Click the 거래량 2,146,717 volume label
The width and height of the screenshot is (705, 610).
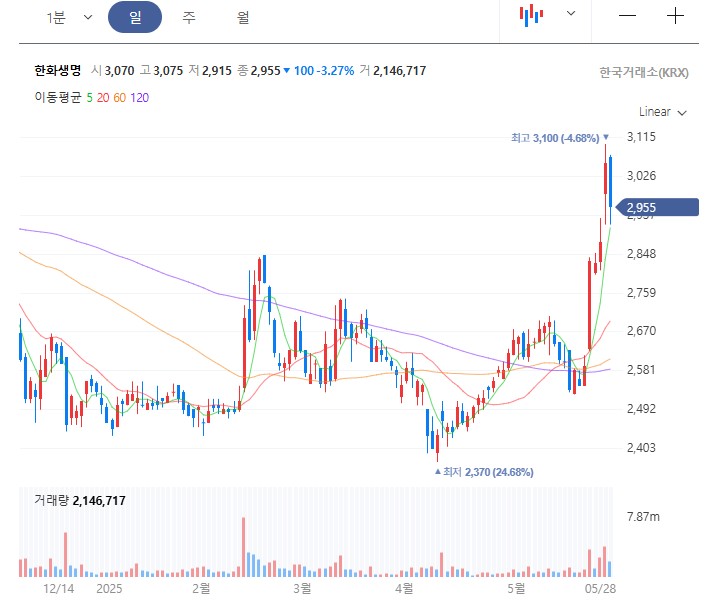[x=80, y=500]
